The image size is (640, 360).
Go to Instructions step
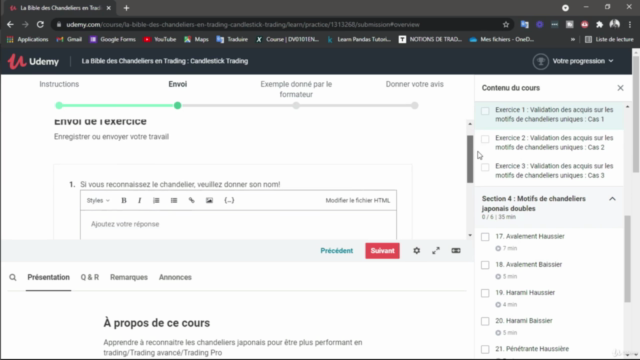click(59, 84)
